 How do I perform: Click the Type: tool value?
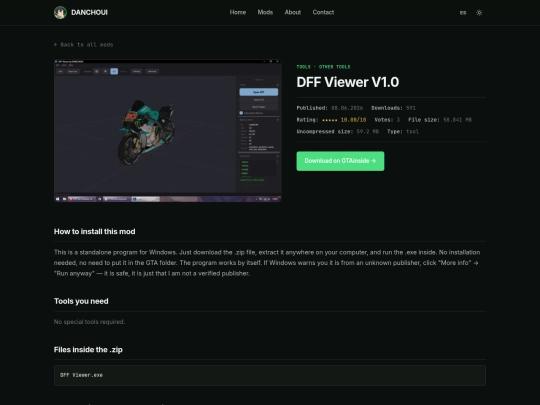click(413, 132)
